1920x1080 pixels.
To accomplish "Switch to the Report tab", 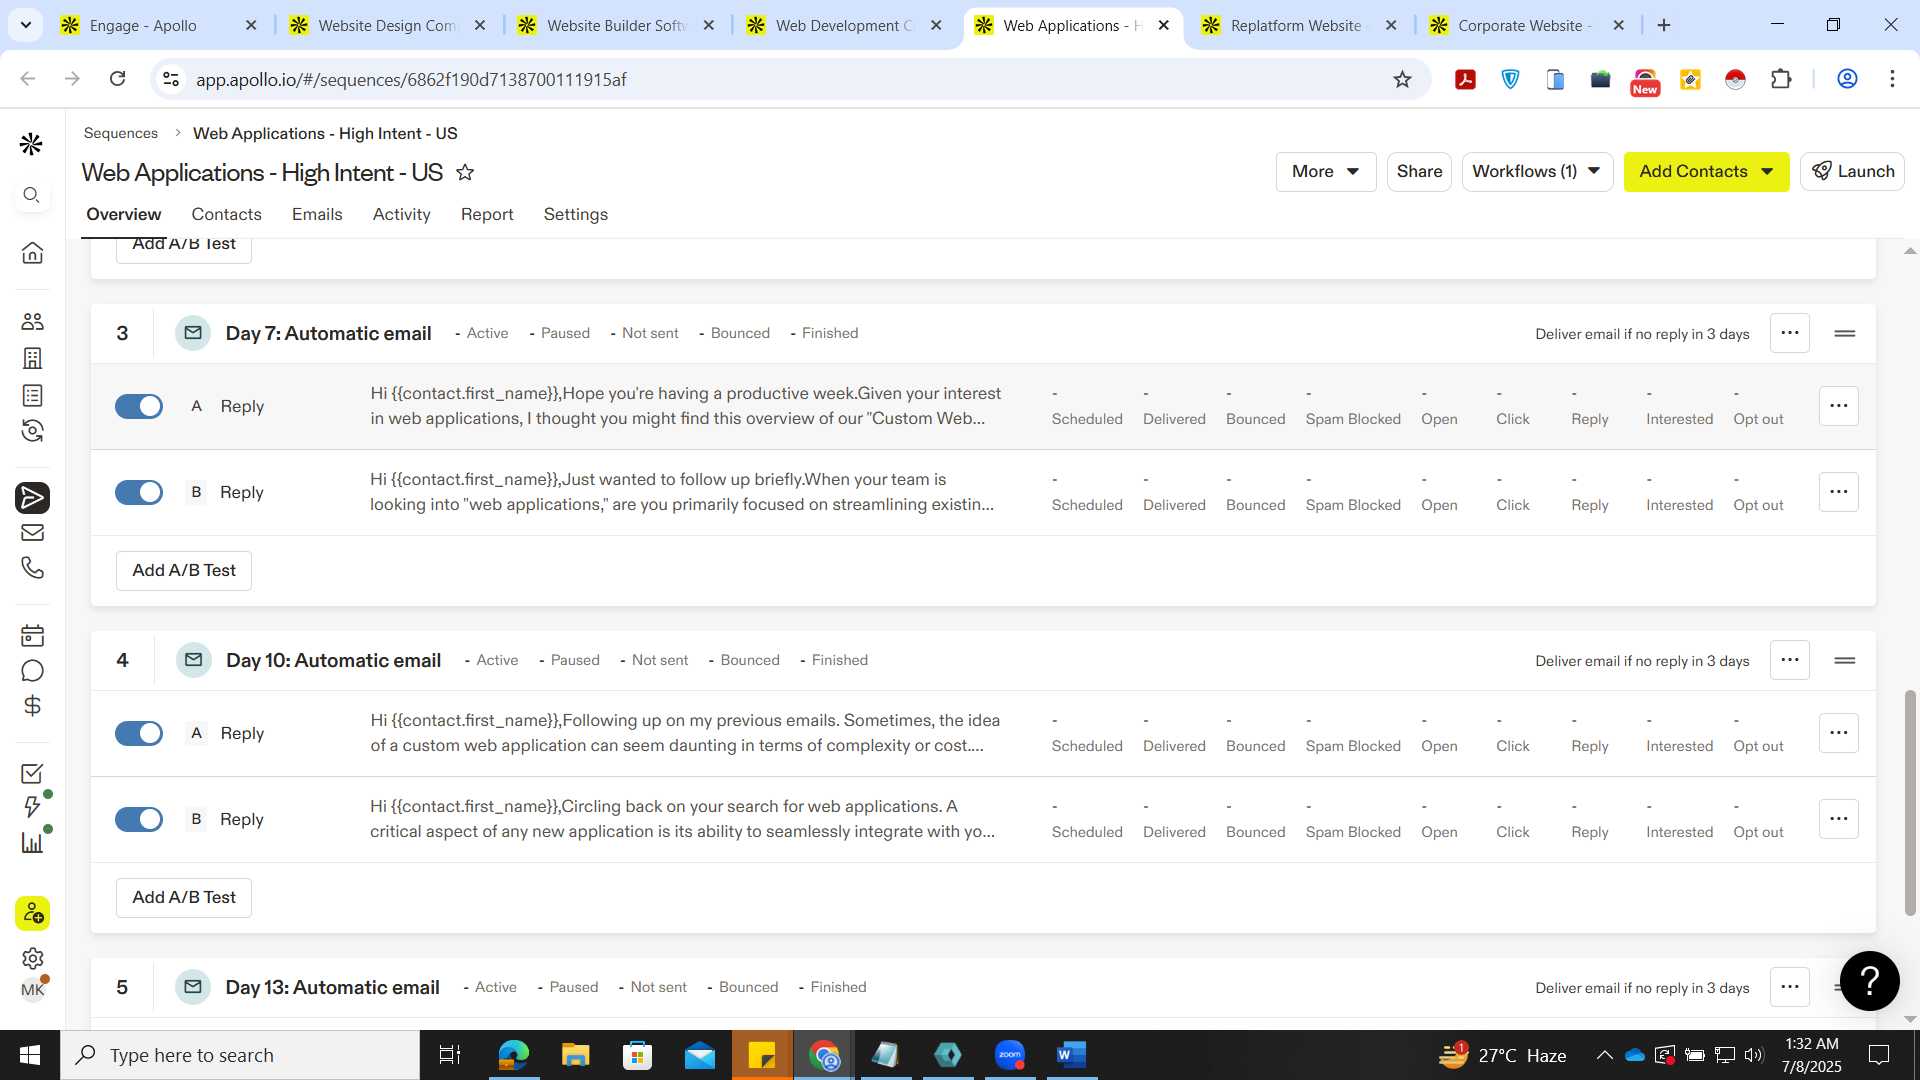I will coord(487,214).
